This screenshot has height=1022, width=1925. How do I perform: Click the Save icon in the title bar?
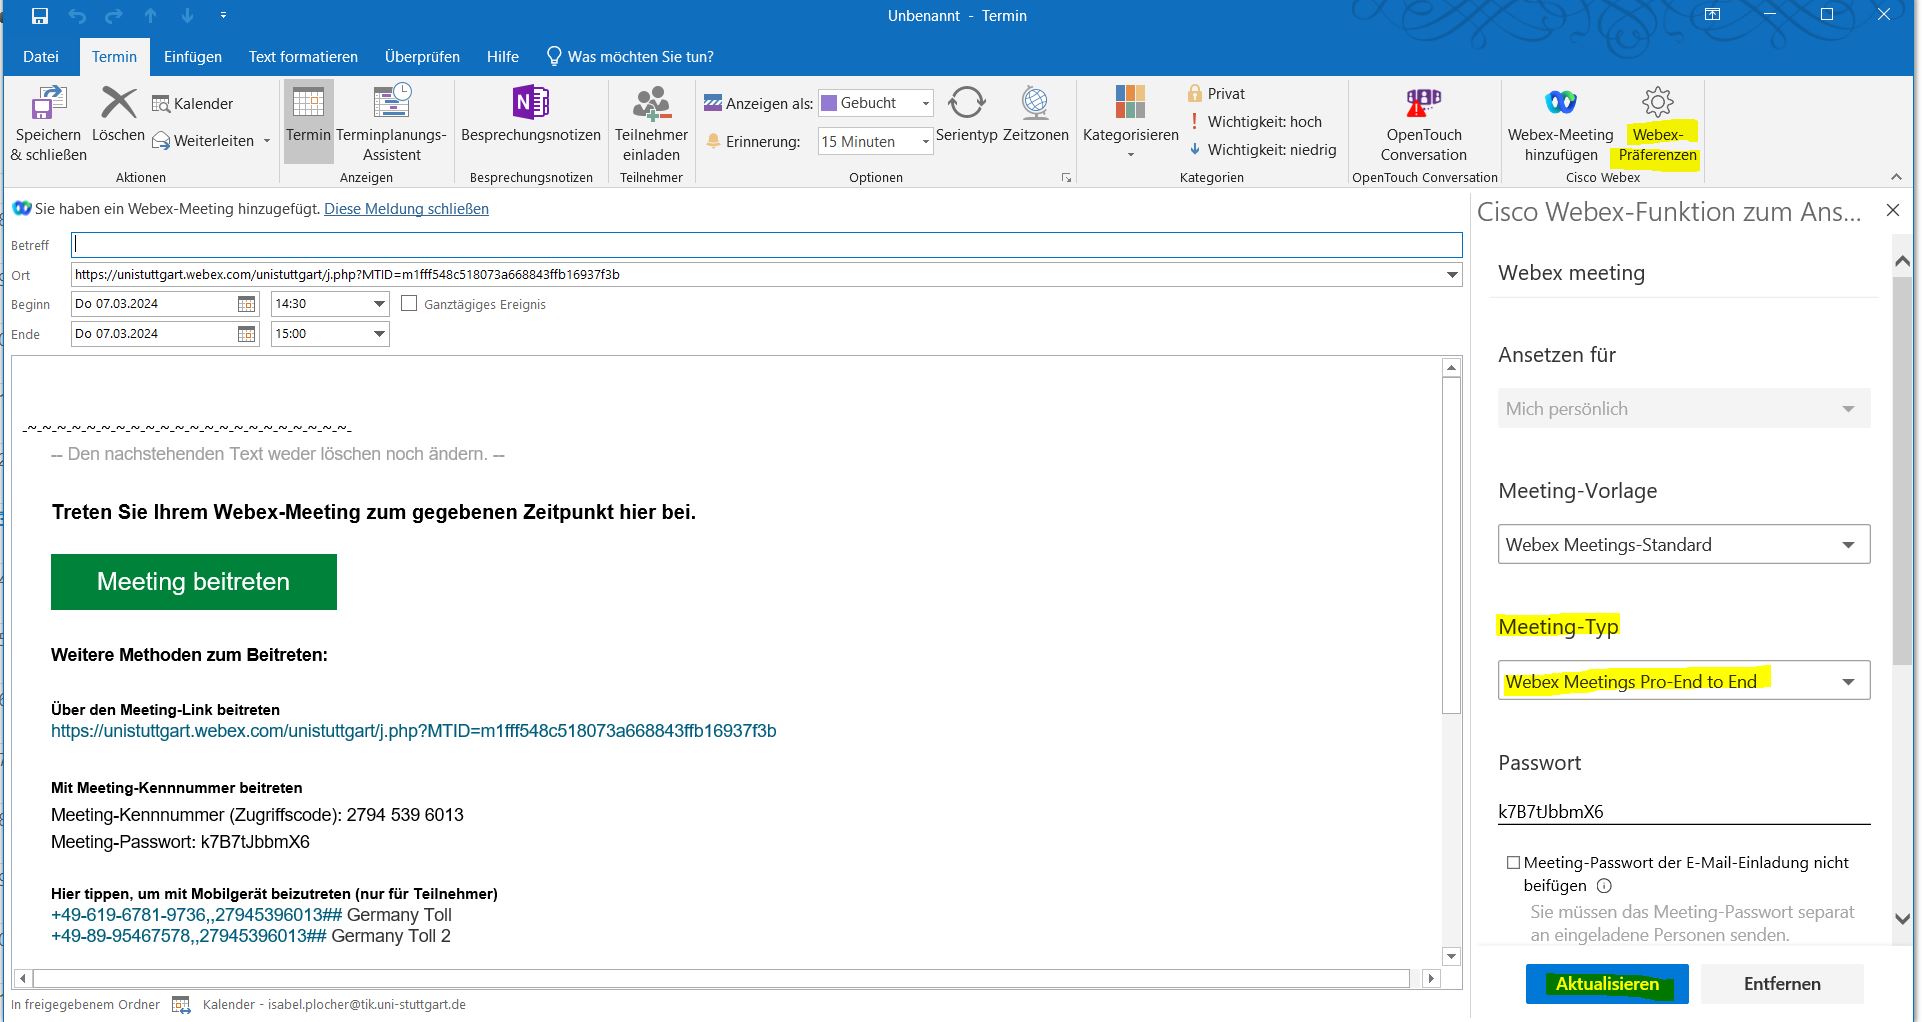tap(40, 16)
